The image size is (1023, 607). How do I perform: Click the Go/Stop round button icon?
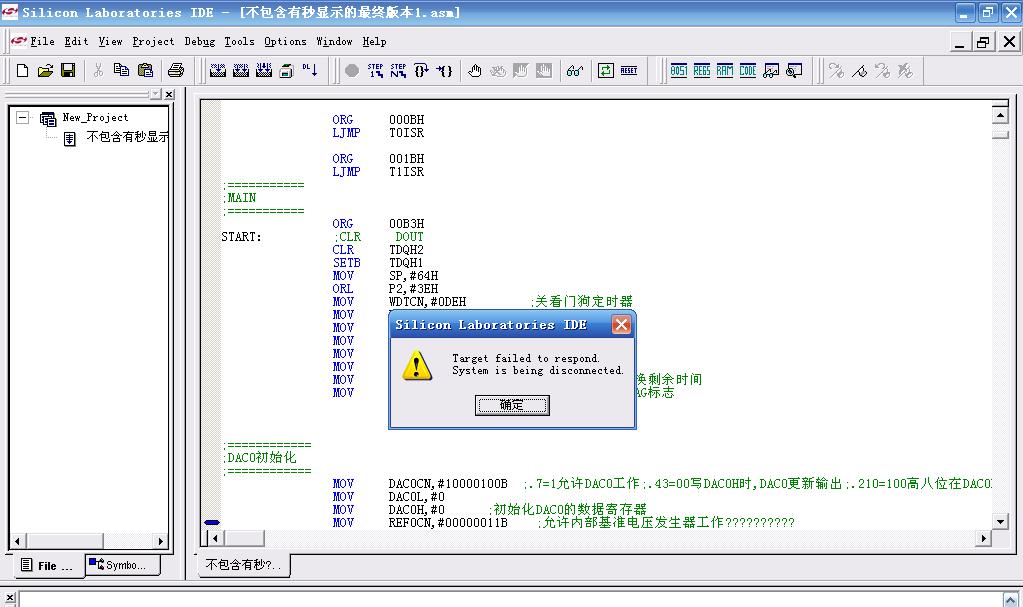point(352,70)
